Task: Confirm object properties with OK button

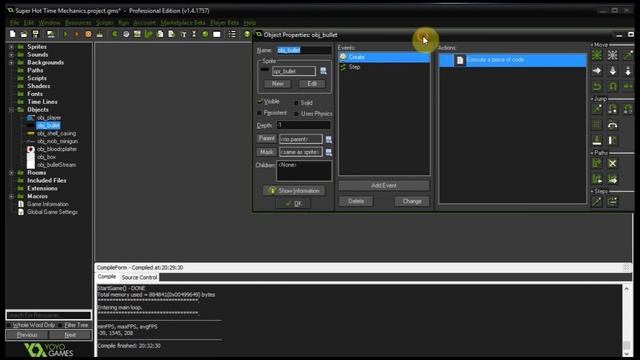Action: (x=293, y=203)
